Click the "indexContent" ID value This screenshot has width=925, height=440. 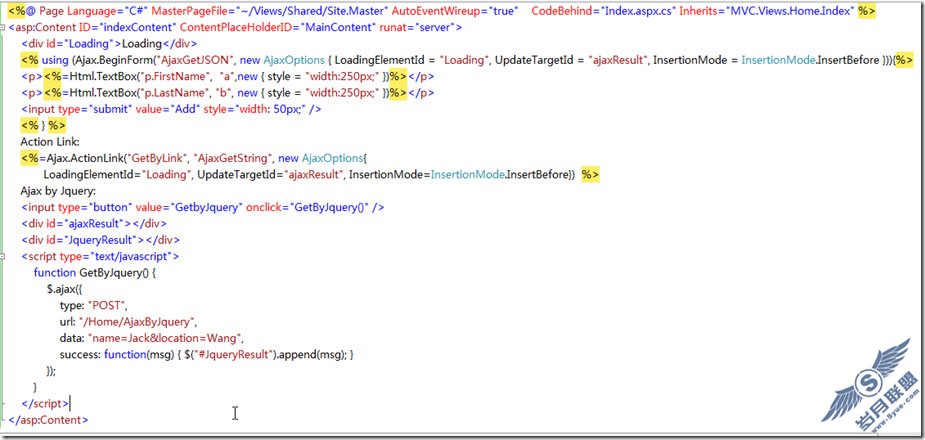click(138, 28)
